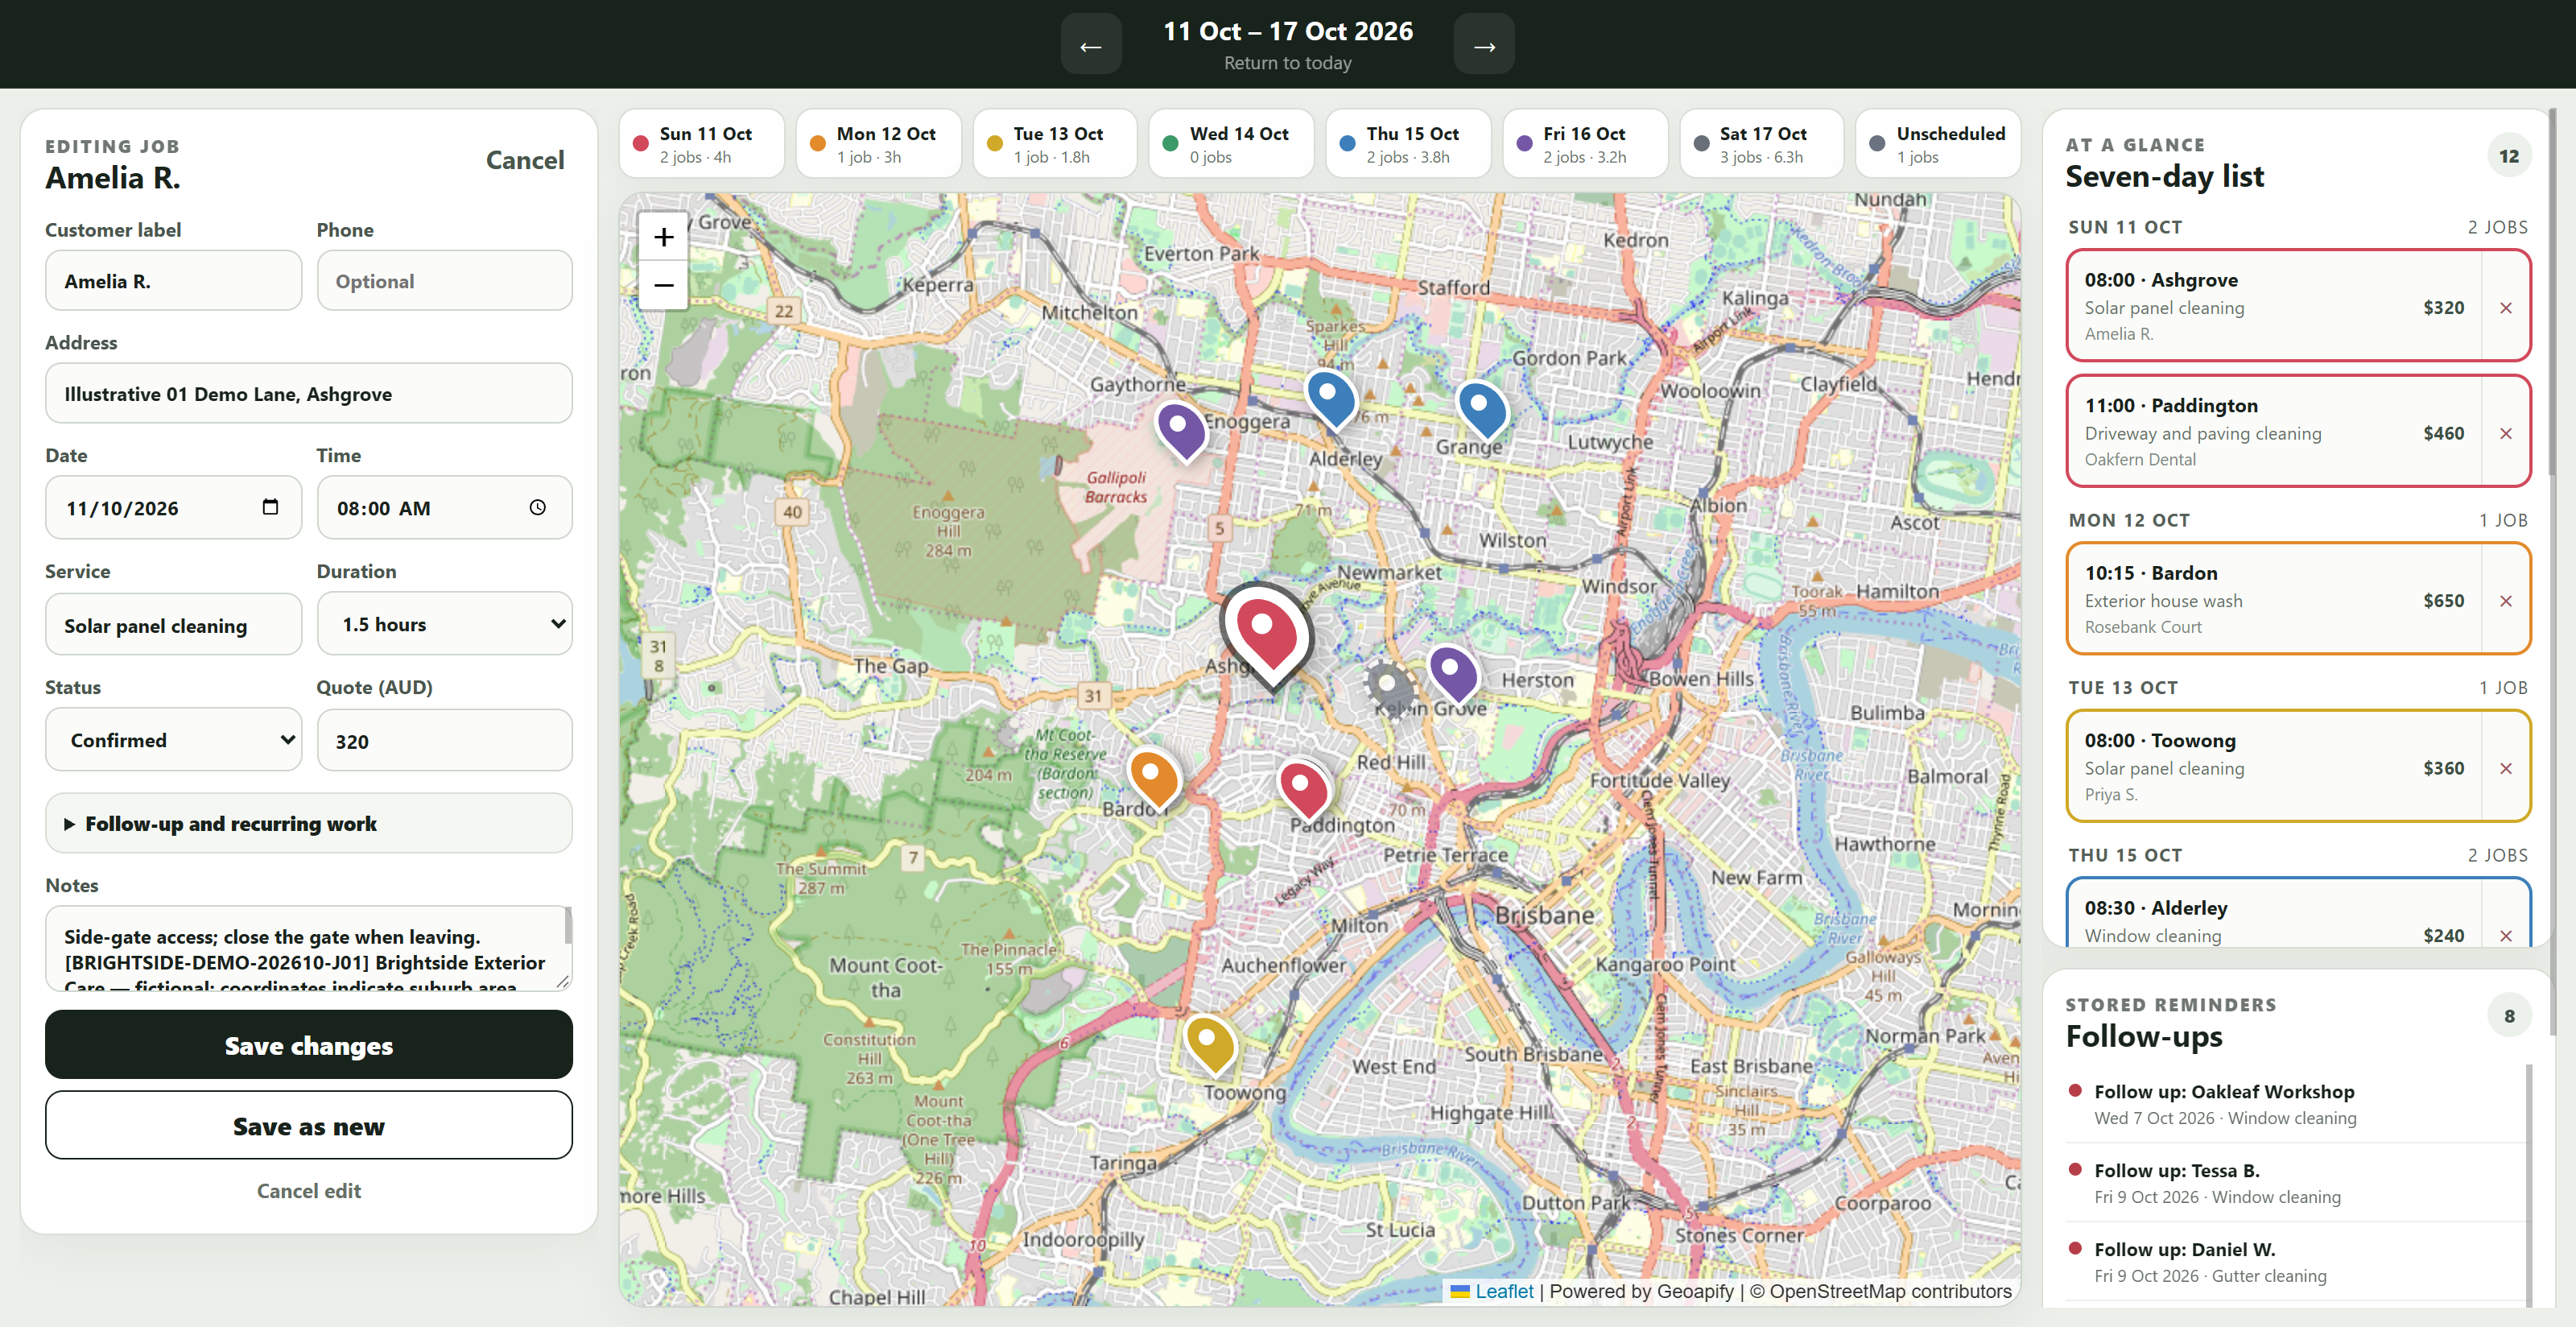Show Unscheduled jobs tab
This screenshot has height=1327, width=2576.
[x=1938, y=144]
